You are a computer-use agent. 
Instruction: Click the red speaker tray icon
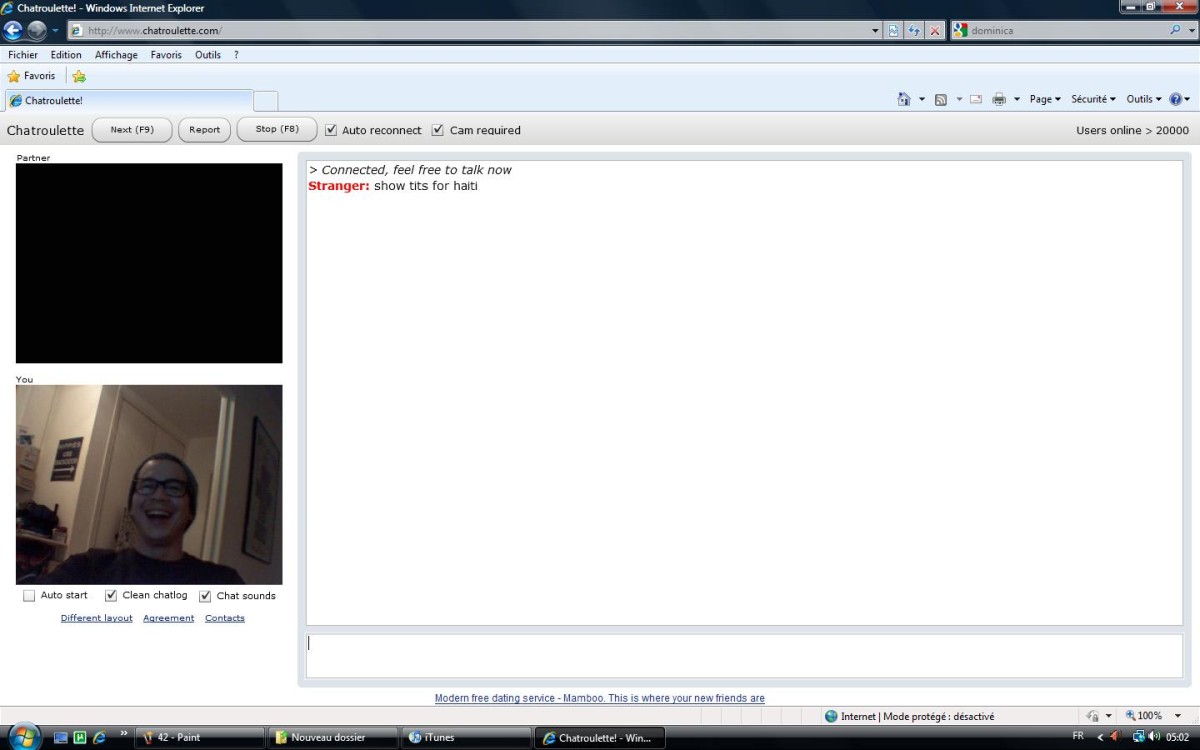pos(1115,737)
